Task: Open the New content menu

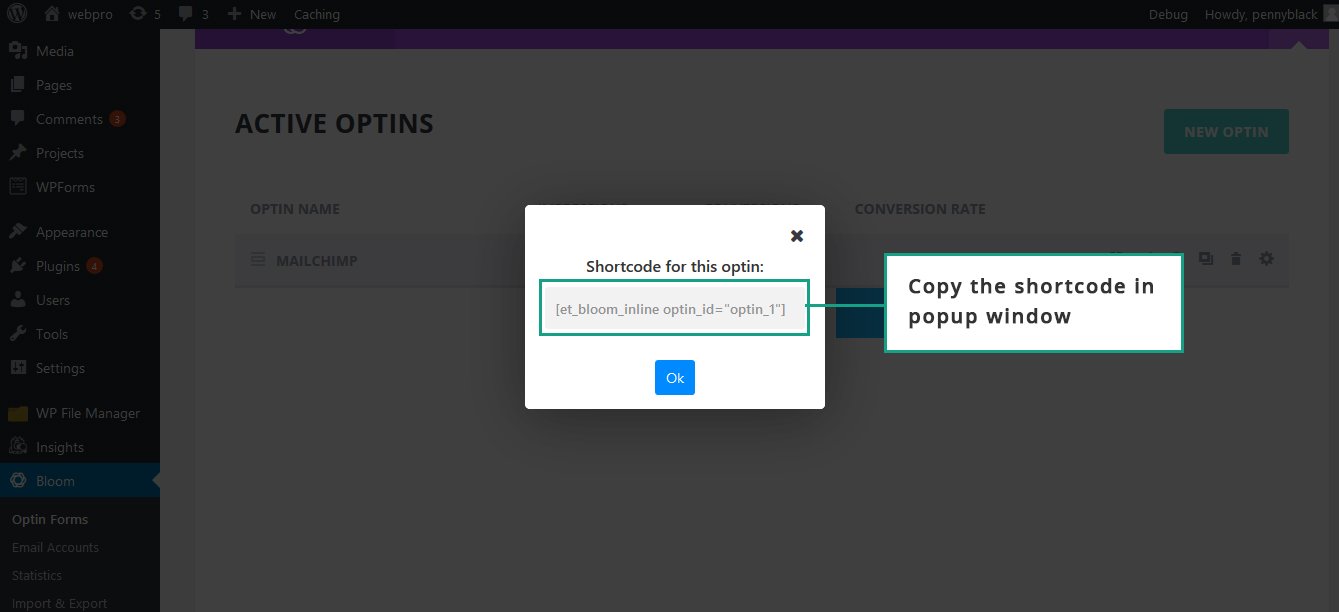Action: click(x=251, y=14)
